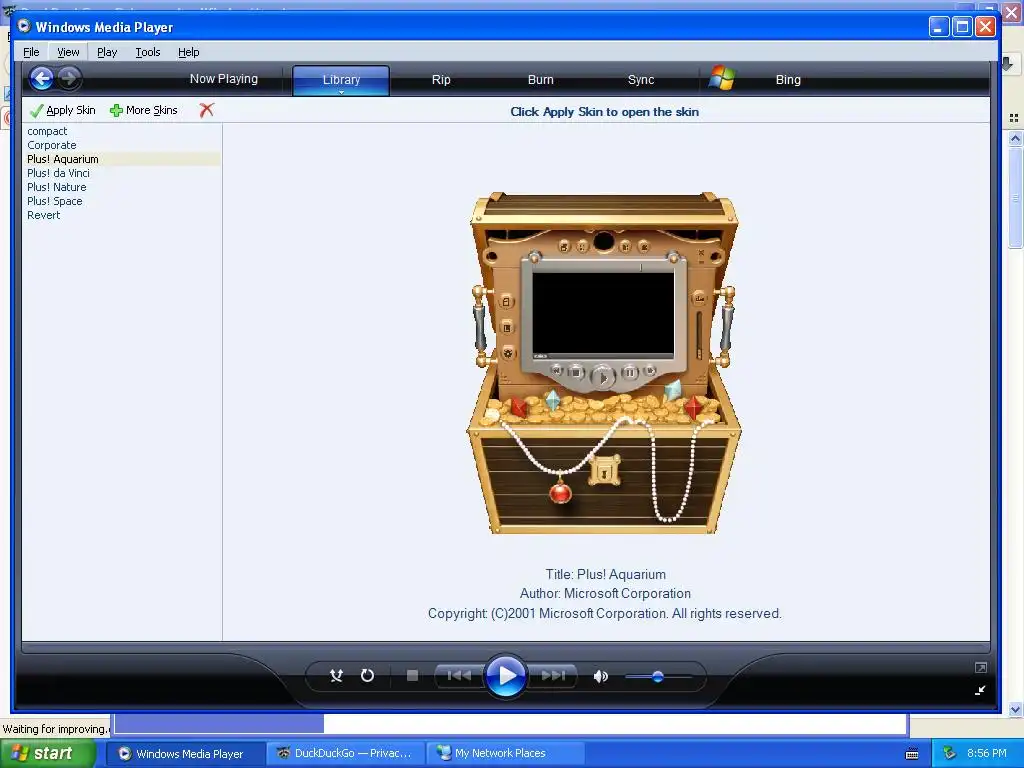Open the Library tab
Image resolution: width=1024 pixels, height=768 pixels.
pos(341,80)
